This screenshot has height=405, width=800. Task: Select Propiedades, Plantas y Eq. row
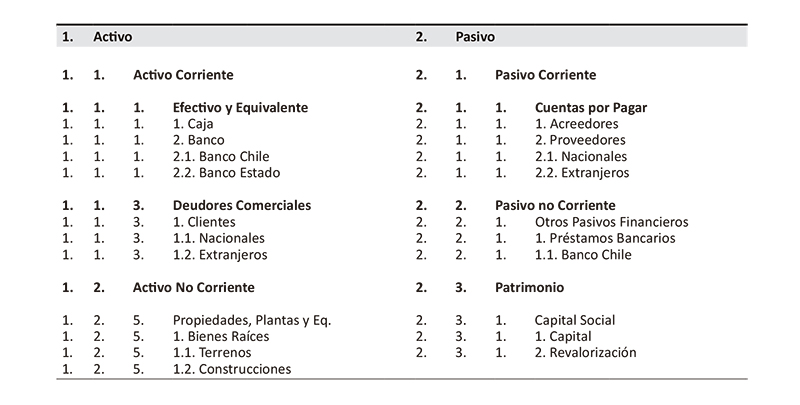[x=251, y=320]
